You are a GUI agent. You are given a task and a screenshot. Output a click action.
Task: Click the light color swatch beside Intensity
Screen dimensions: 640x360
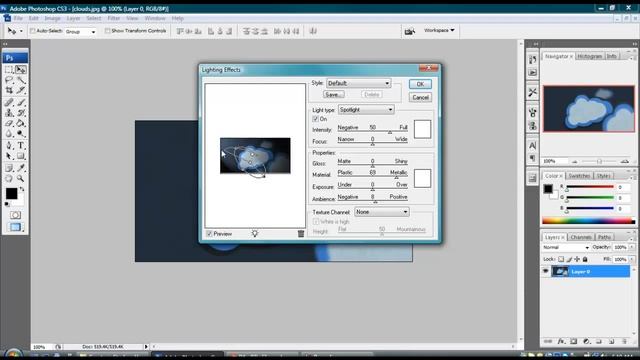422,129
